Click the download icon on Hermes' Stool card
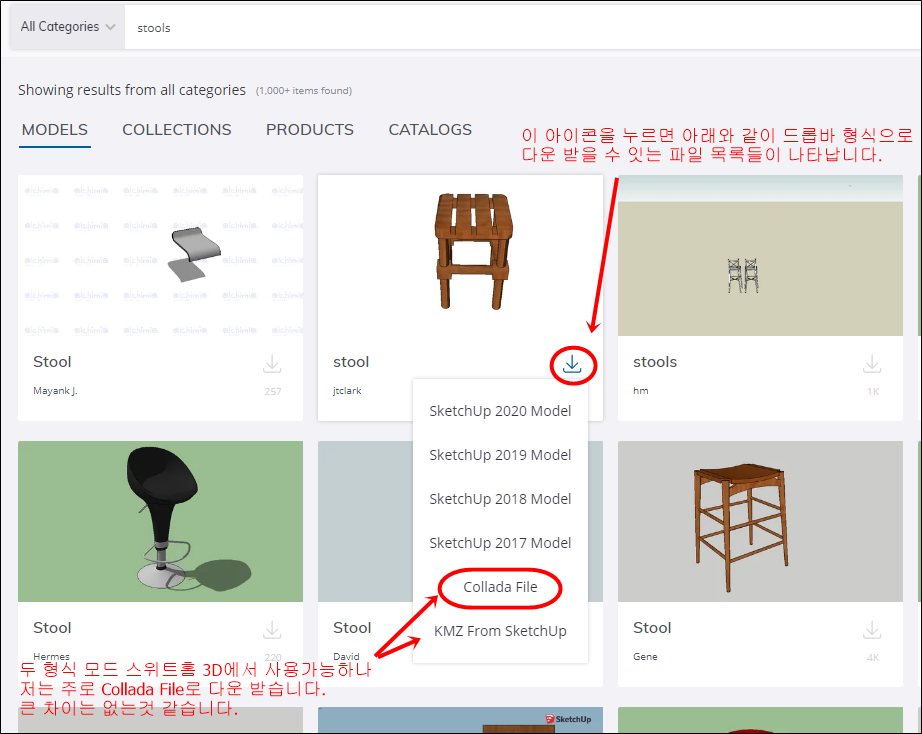Viewport: 922px width, 734px height. [272, 630]
